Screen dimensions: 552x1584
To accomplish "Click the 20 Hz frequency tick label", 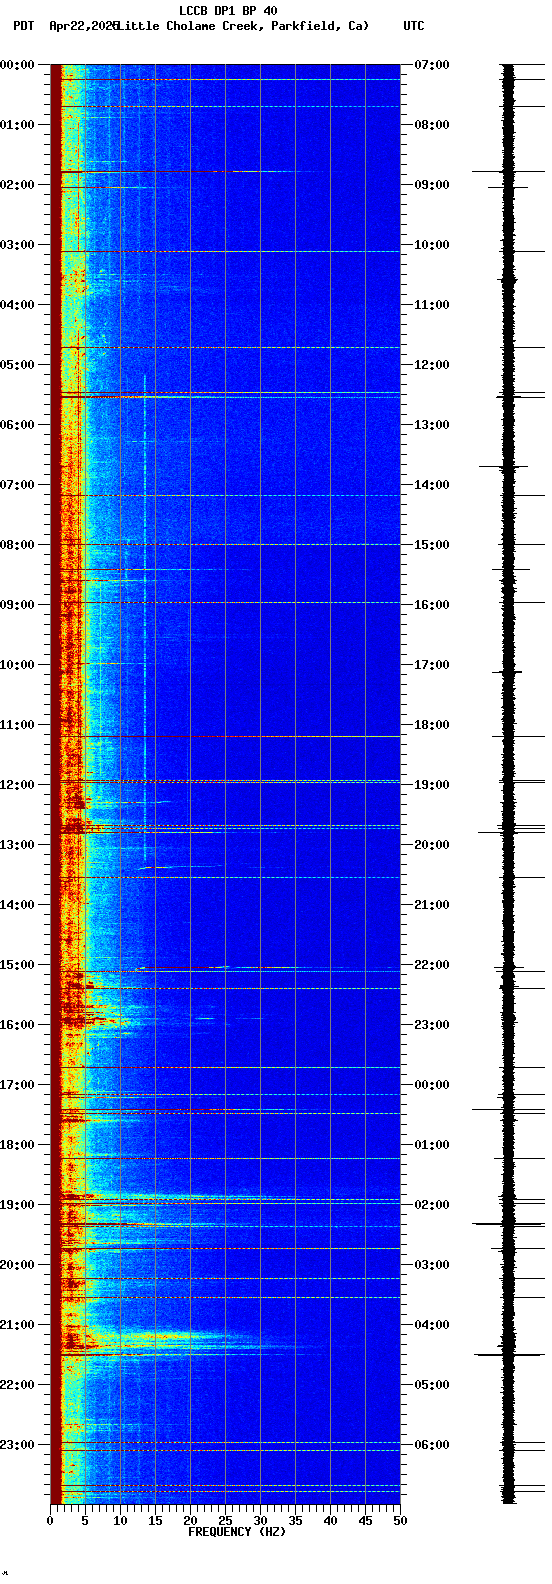I will 190,1521.
